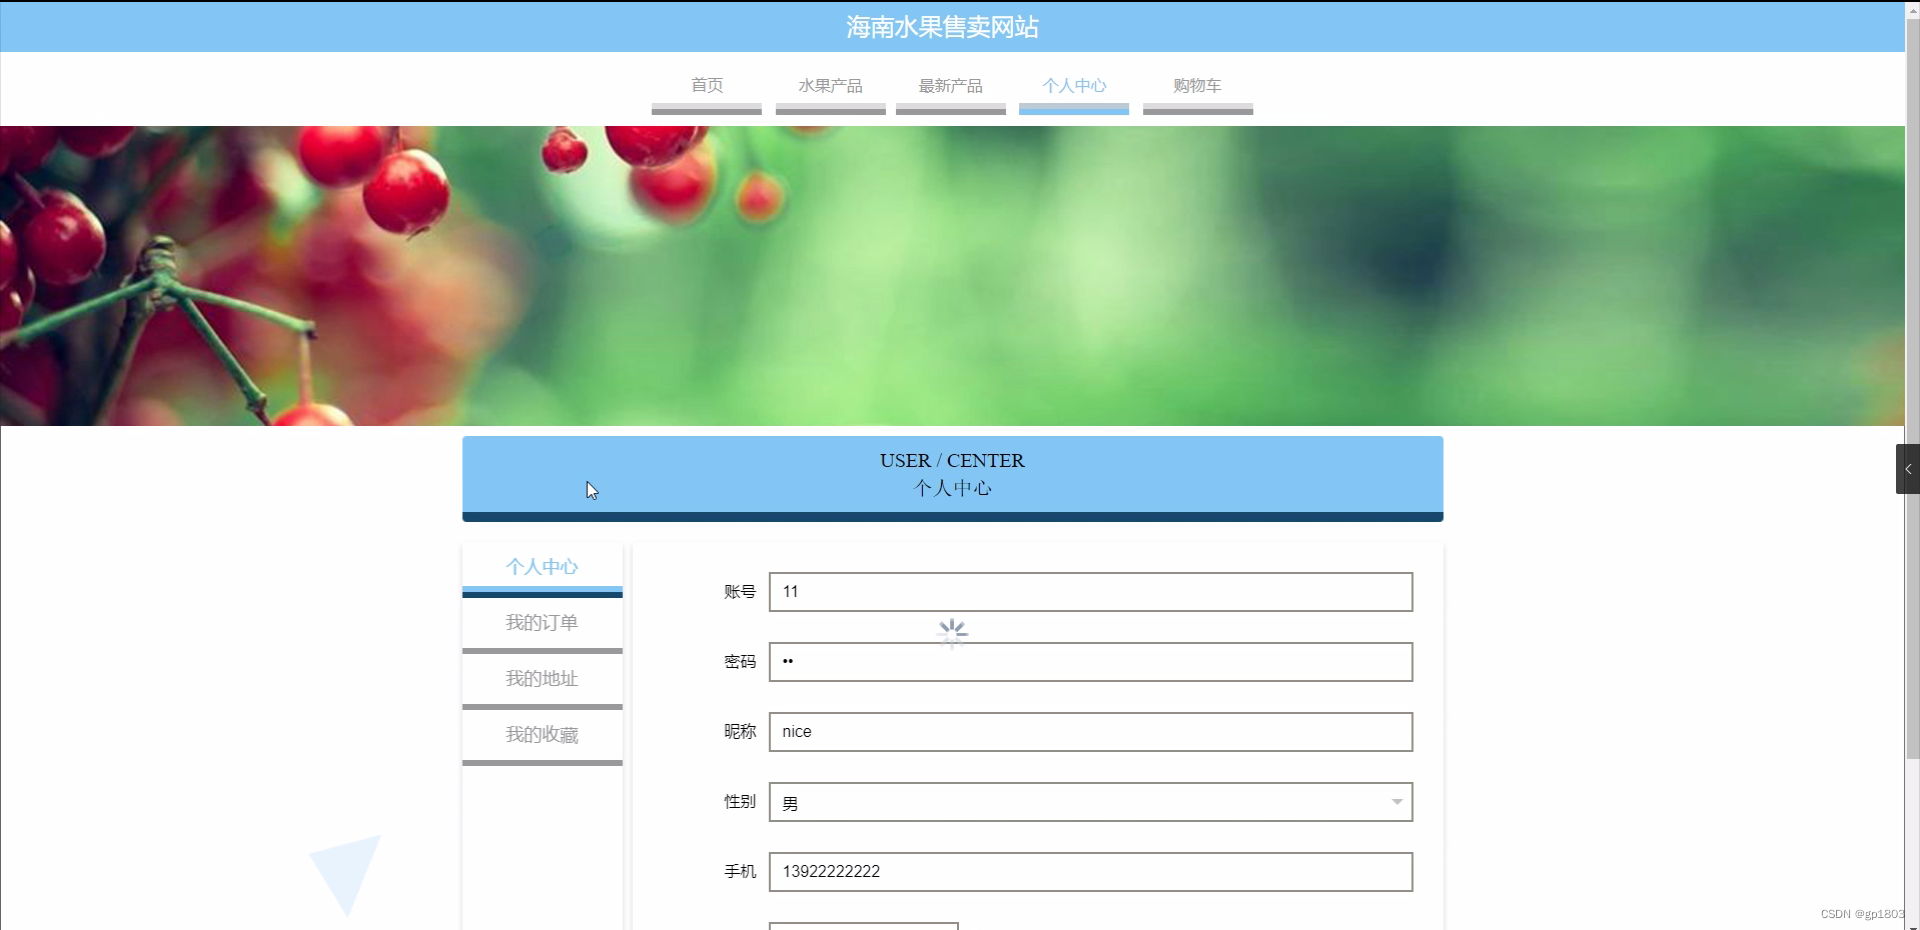Click the 账号 input showing 11
This screenshot has height=930, width=1920.
coord(1089,592)
